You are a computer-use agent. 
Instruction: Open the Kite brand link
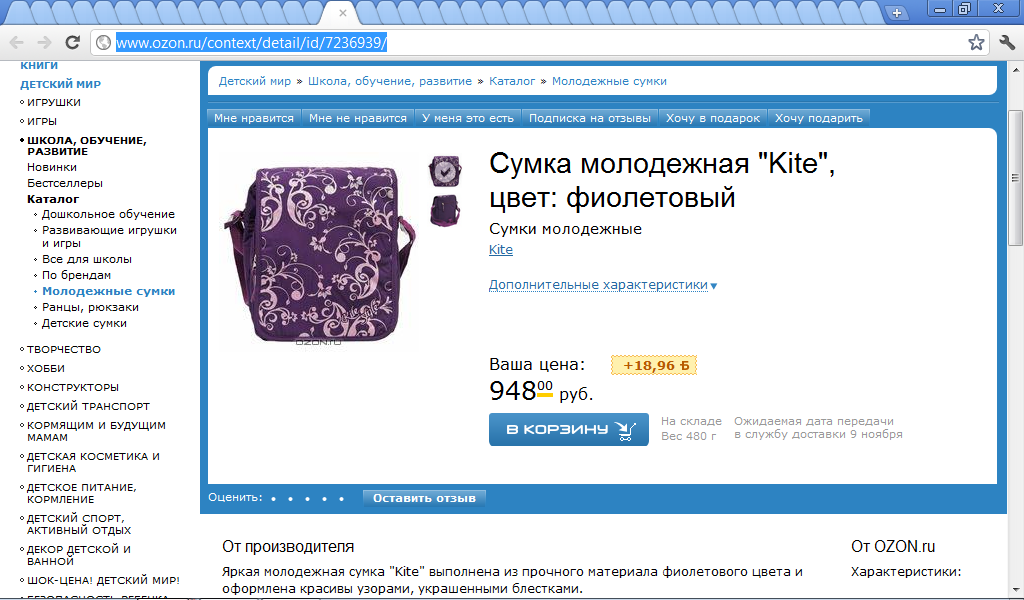(x=501, y=249)
